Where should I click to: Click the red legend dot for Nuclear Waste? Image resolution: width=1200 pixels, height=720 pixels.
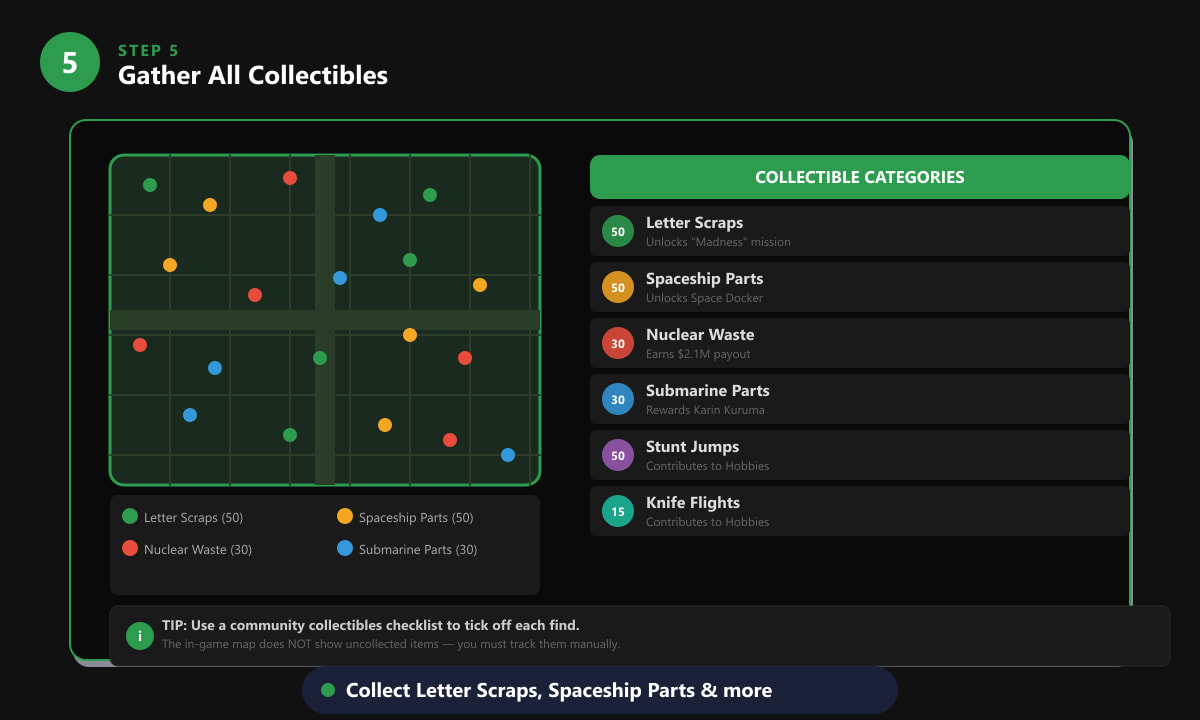coord(130,548)
